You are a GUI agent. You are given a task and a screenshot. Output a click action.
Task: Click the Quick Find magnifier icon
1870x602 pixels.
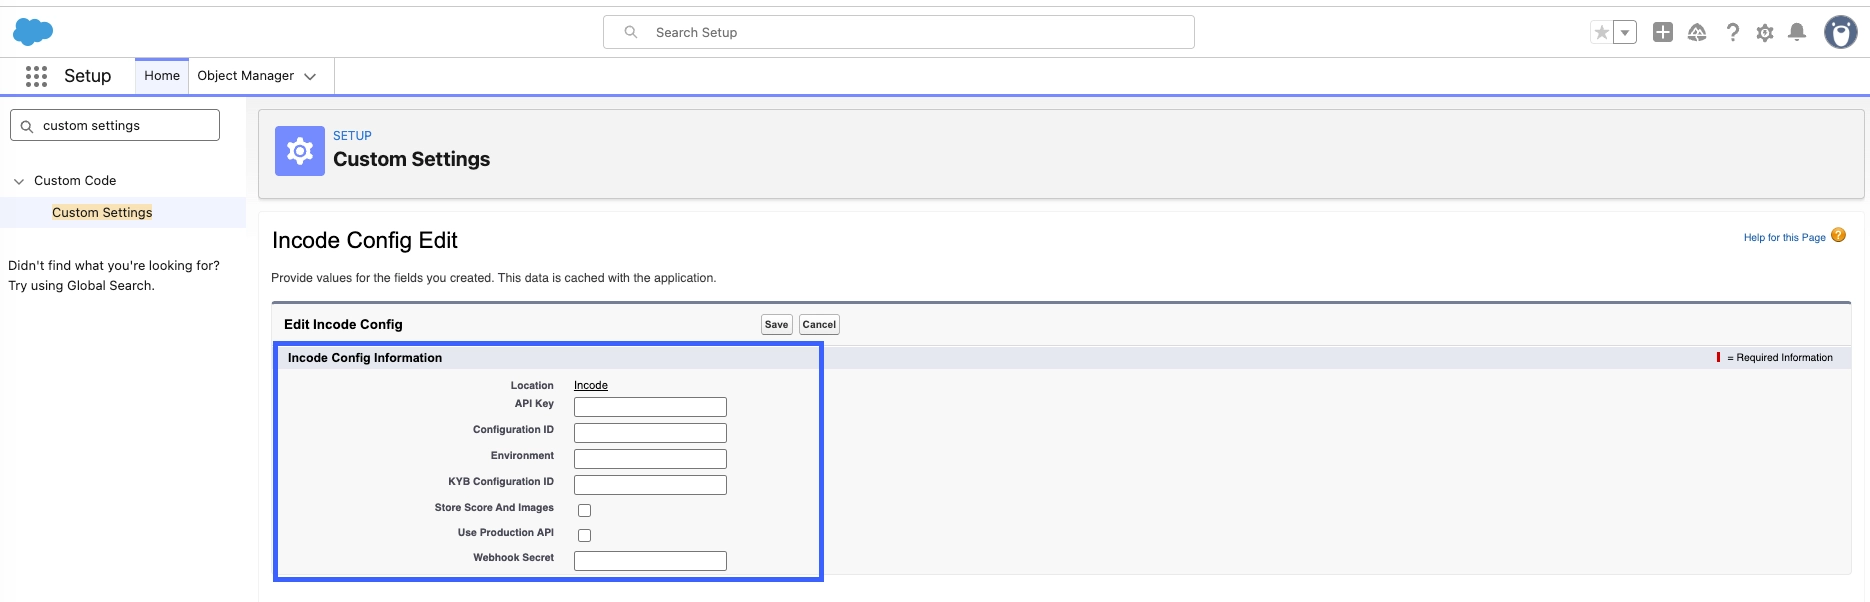[x=27, y=126]
